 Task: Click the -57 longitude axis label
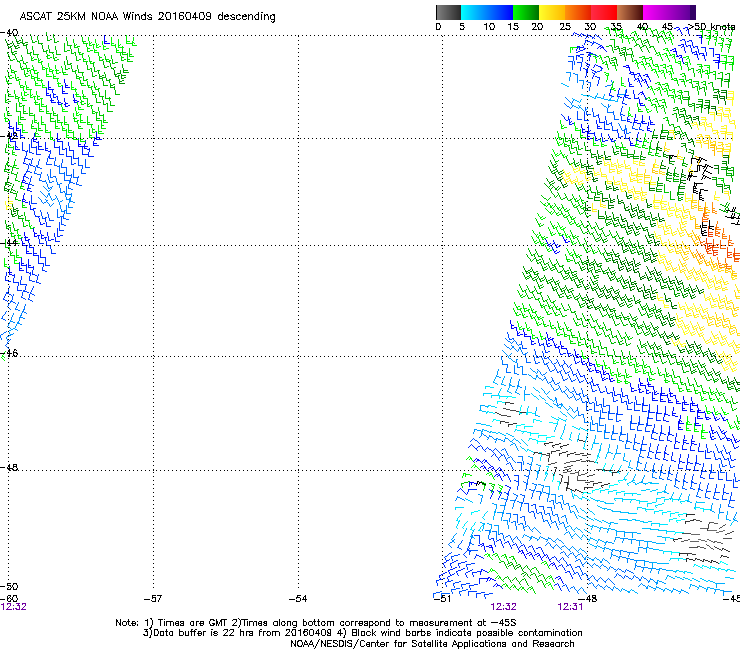tap(152, 599)
